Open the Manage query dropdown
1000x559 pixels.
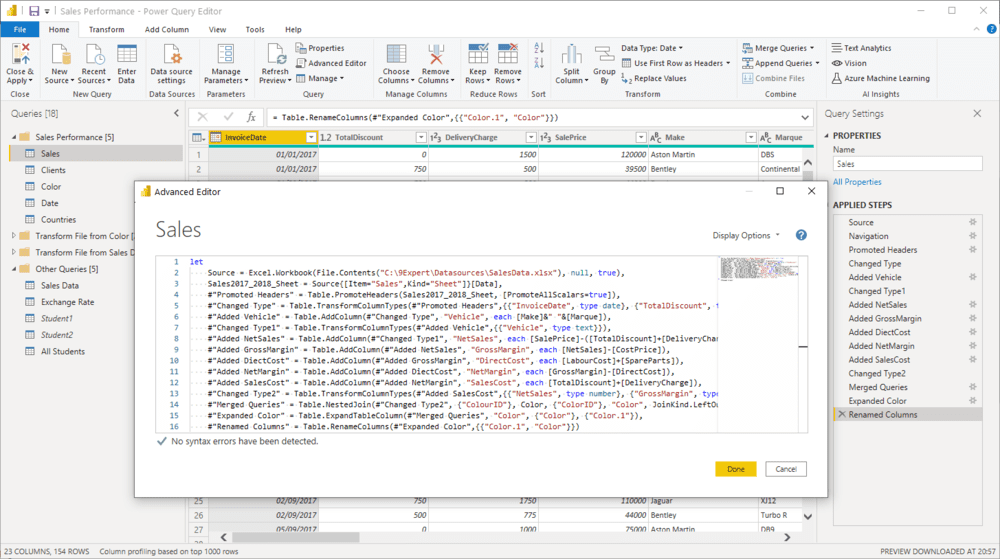pos(320,78)
